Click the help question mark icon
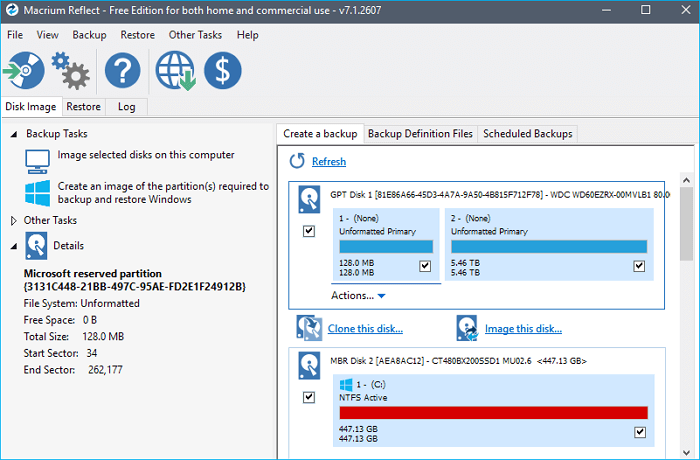The image size is (700, 460). [123, 71]
